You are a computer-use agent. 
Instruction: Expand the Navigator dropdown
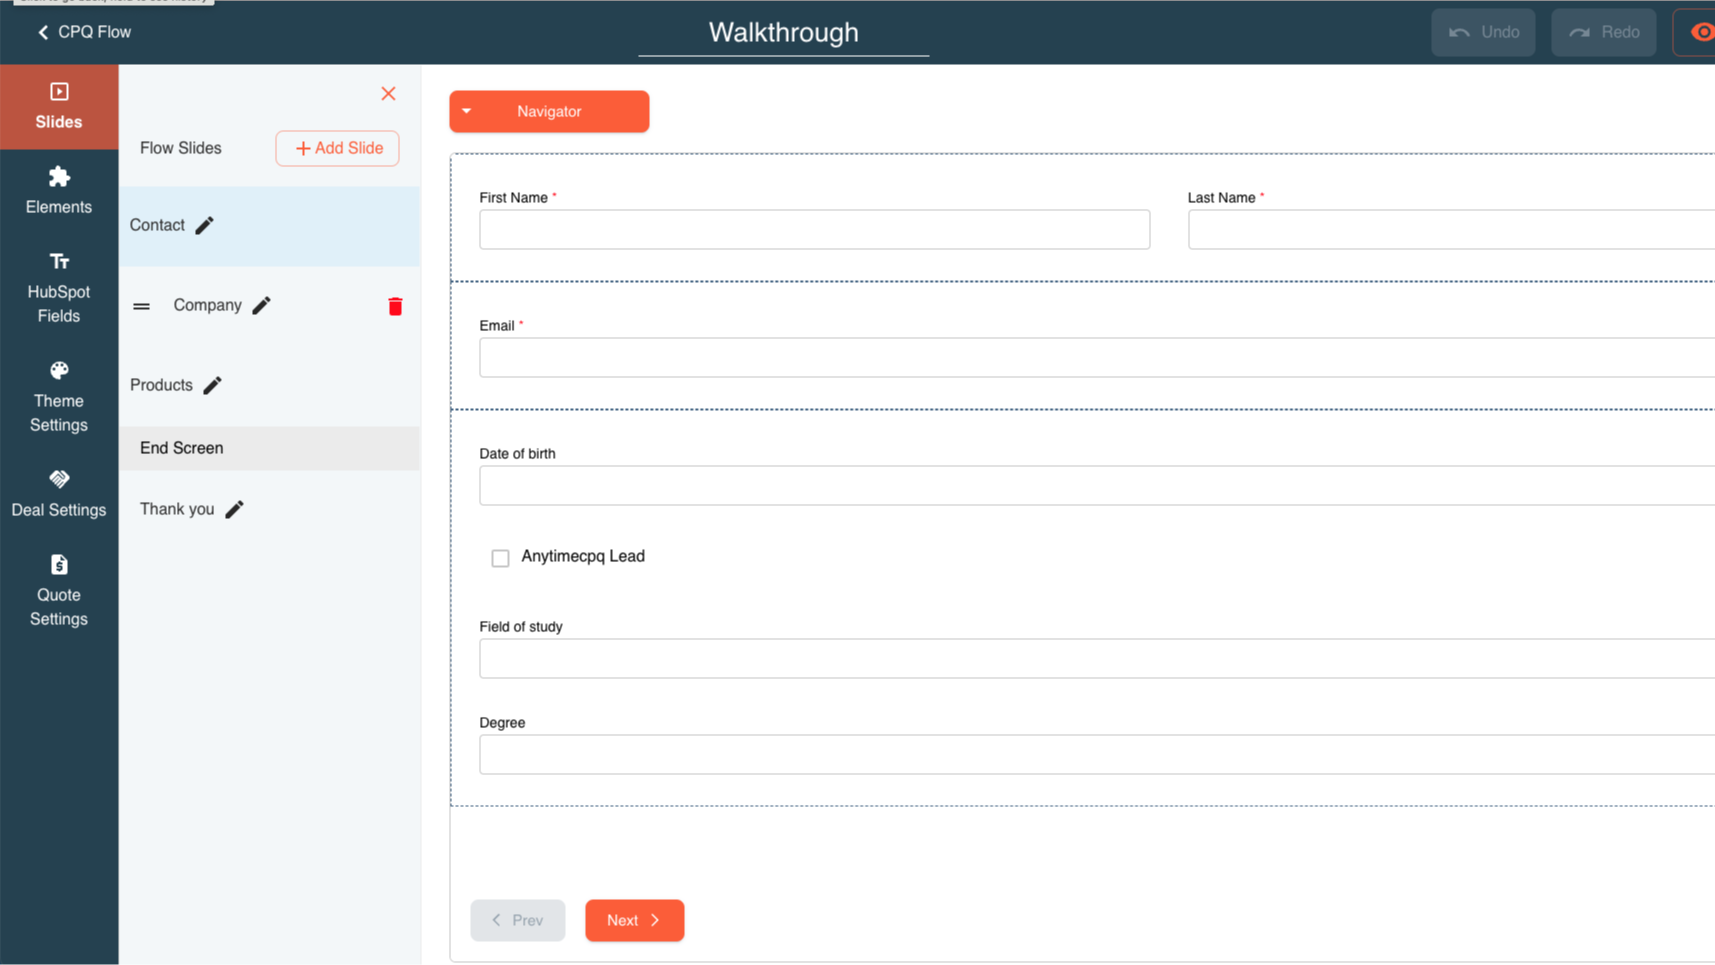pos(549,111)
